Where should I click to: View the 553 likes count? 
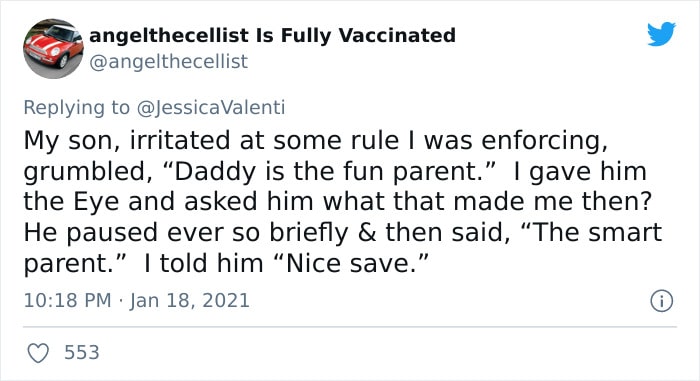82,352
